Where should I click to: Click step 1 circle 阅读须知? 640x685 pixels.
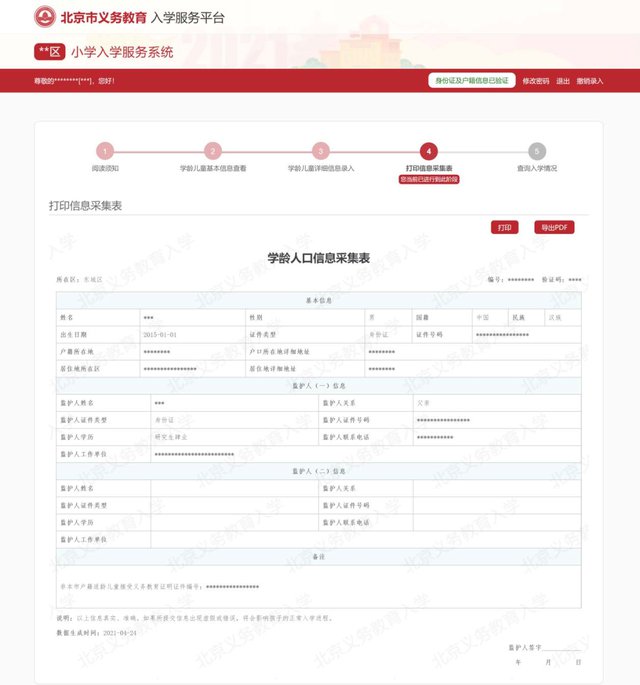point(105,151)
